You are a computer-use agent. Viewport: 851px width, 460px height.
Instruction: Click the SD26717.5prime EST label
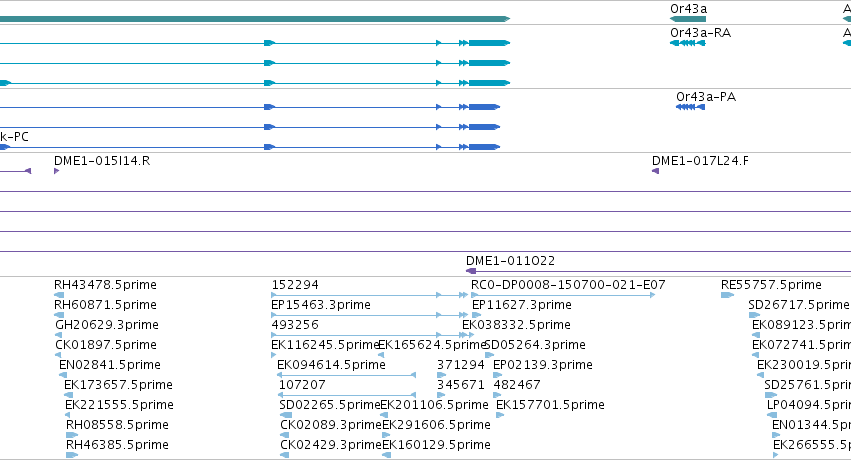point(799,305)
